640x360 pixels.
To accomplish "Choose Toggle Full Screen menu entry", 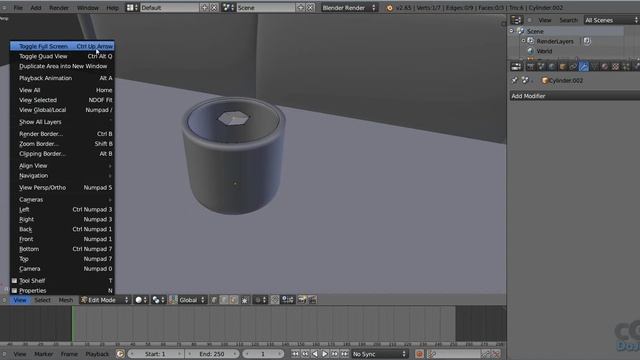I will point(62,46).
